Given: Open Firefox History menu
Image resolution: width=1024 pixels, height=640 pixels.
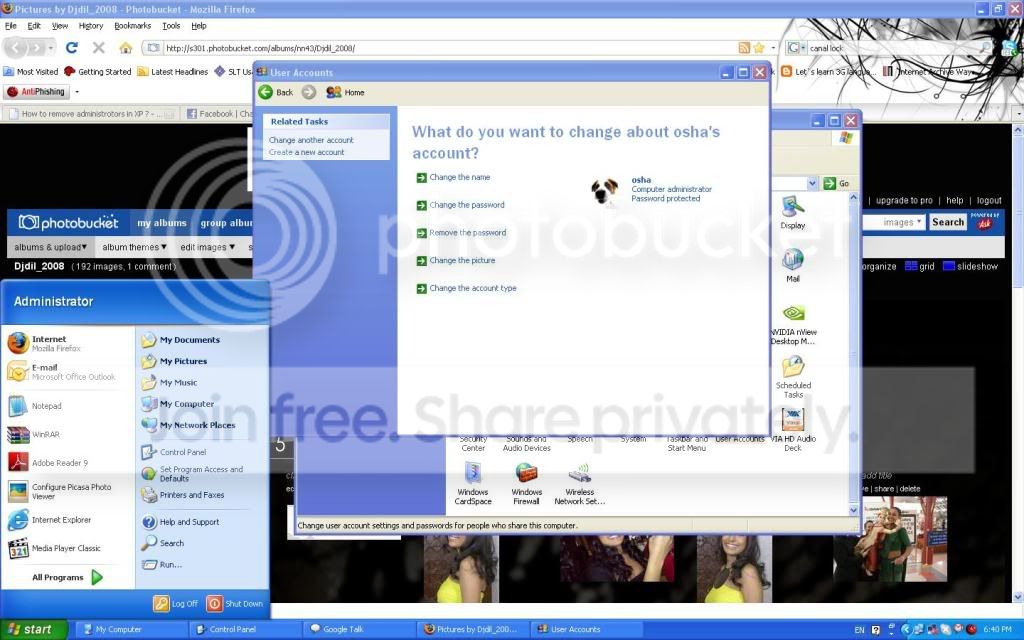Looking at the screenshot, I should pos(91,26).
